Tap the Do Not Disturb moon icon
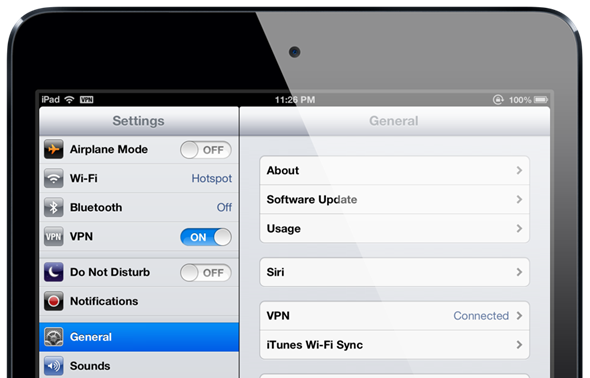This screenshot has height=378, width=590. (53, 272)
